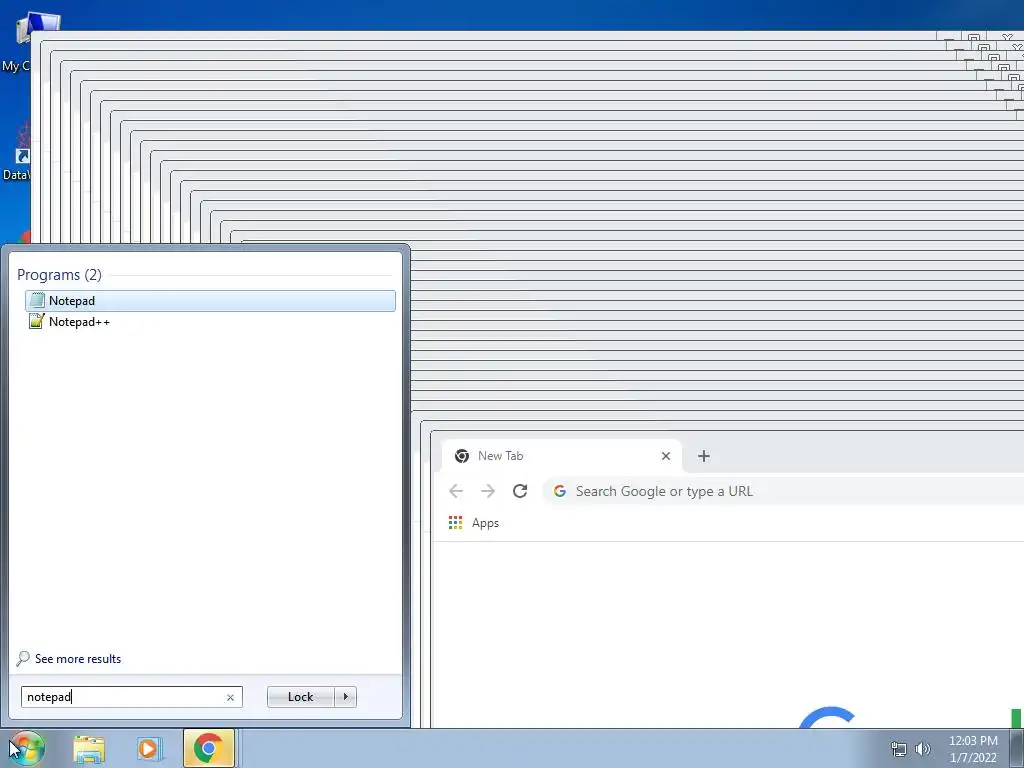
Task: Open Notepad from the Programs results
Action: pos(210,300)
